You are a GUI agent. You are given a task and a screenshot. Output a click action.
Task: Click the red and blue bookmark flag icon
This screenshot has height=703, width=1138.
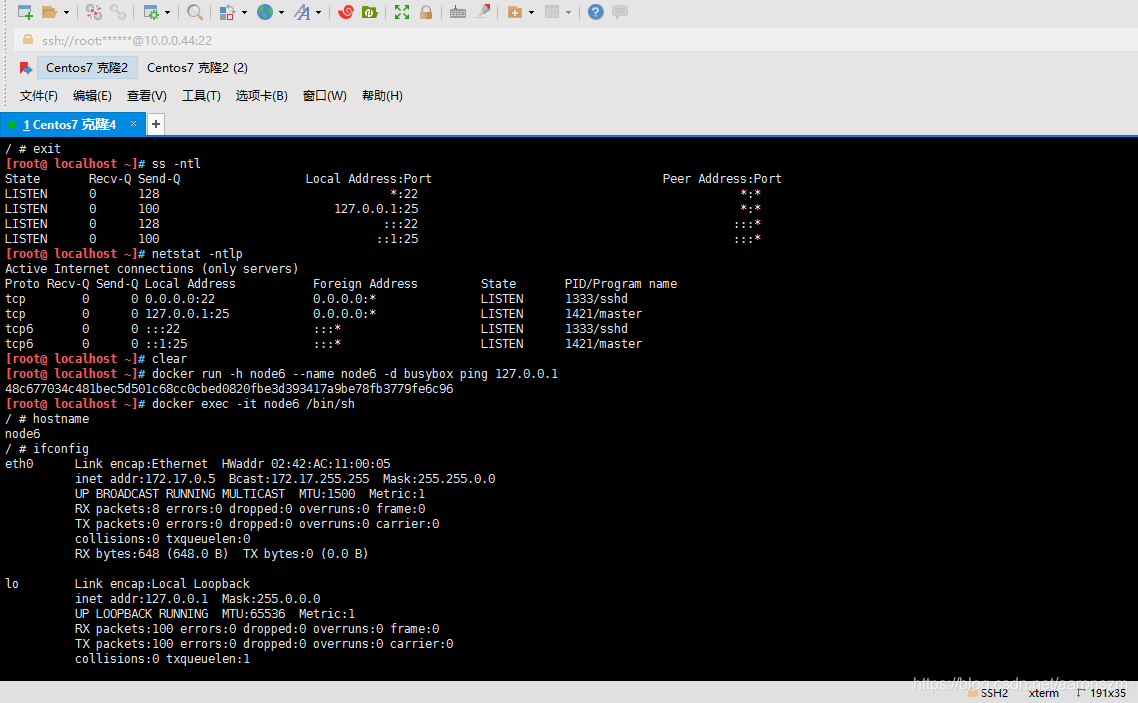pos(25,68)
